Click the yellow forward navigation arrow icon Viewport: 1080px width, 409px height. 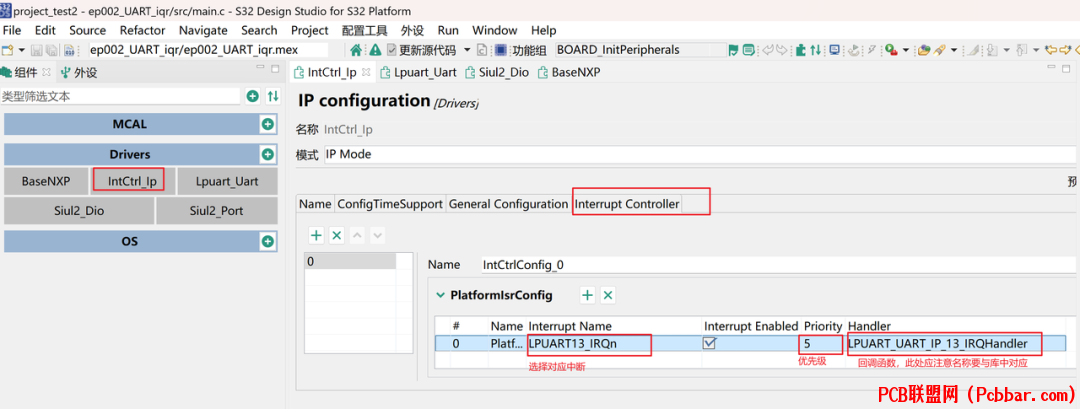pos(1066,50)
